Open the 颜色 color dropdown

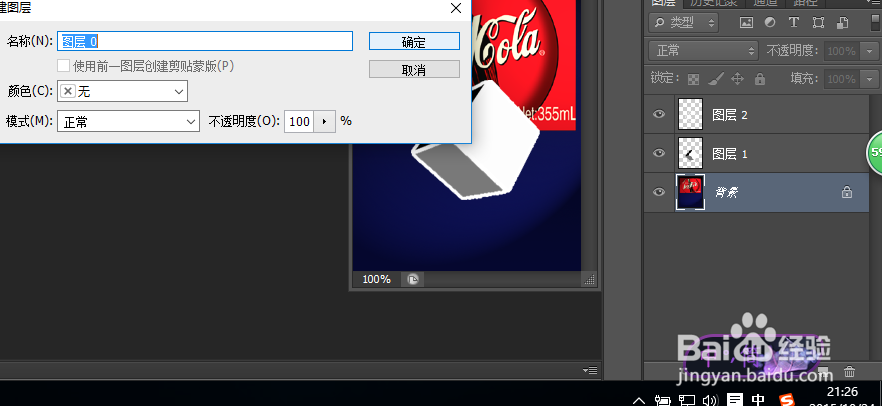pyautogui.click(x=123, y=91)
